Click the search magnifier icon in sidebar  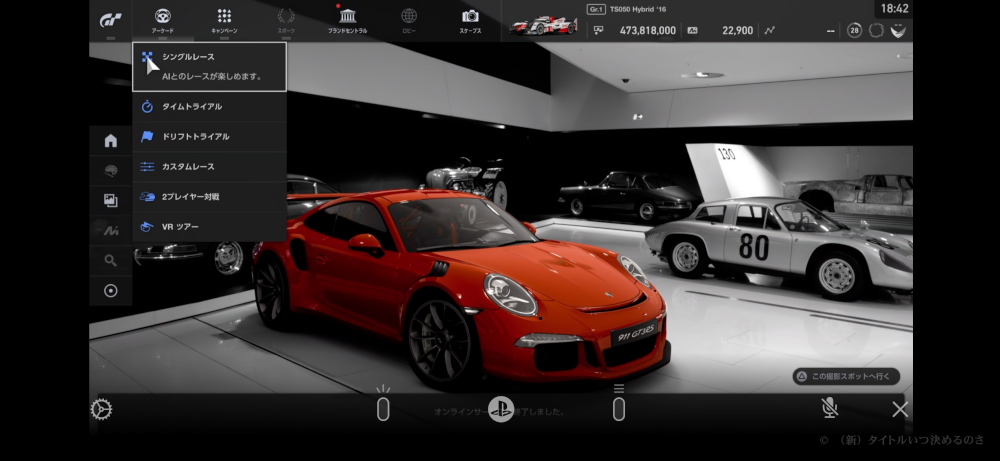coord(111,260)
